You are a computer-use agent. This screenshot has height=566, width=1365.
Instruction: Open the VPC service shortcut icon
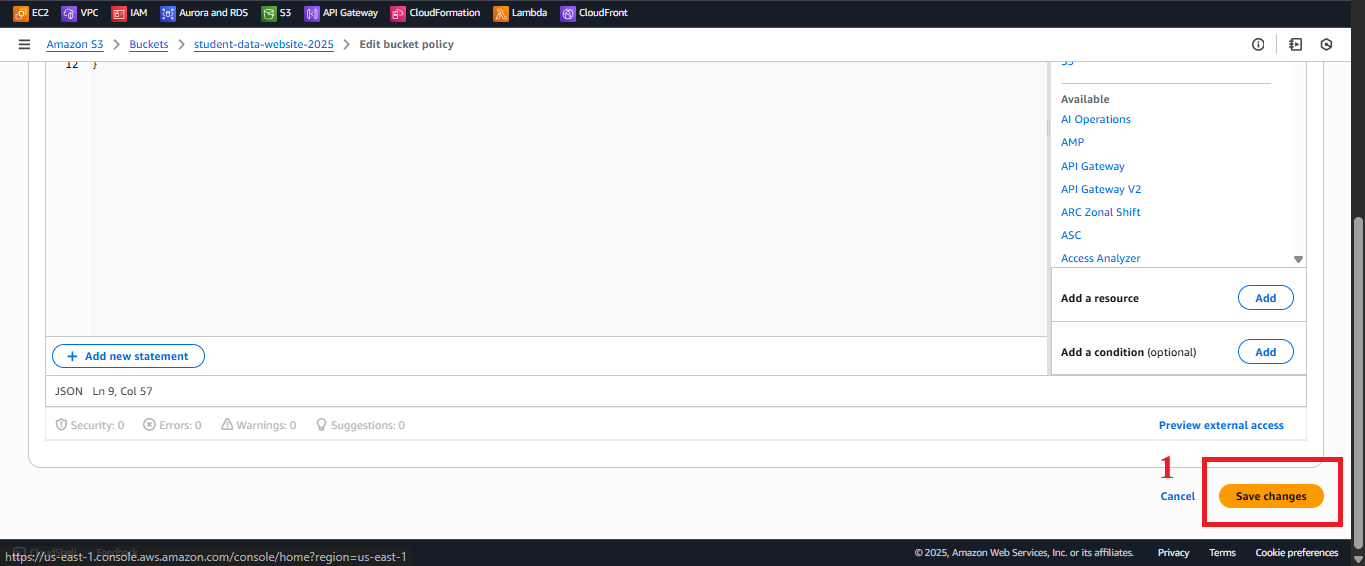coord(69,13)
